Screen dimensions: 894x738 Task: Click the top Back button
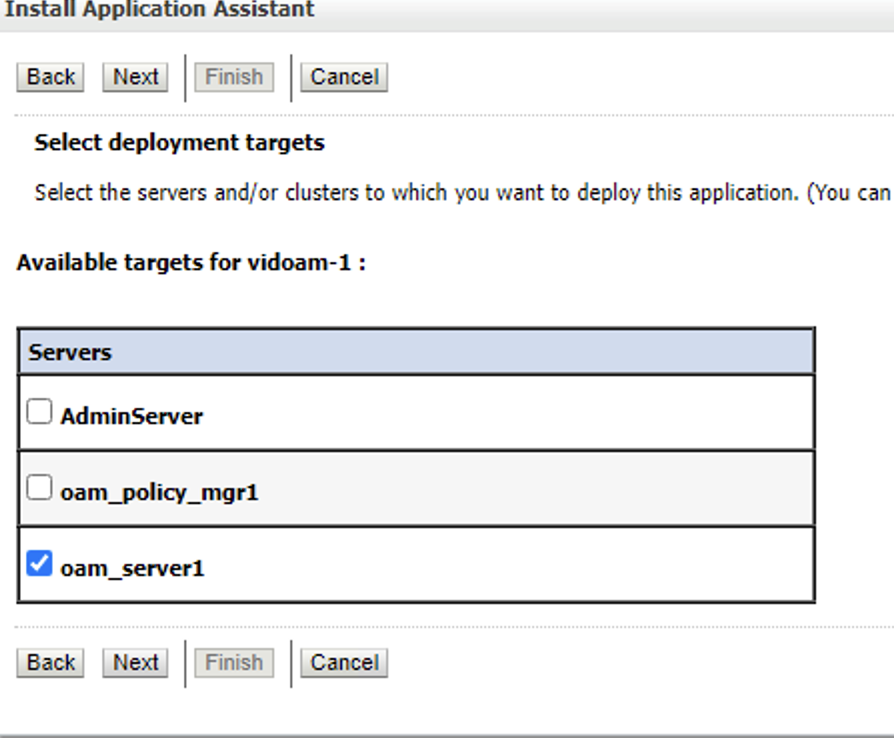pyautogui.click(x=50, y=77)
